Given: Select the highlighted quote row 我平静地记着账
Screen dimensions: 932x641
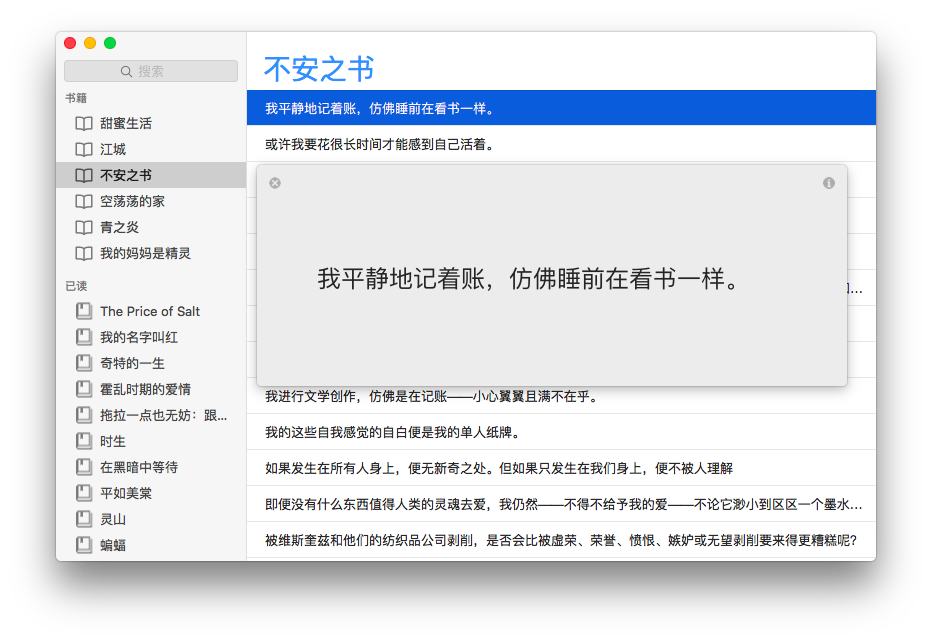Looking at the screenshot, I should tap(561, 108).
